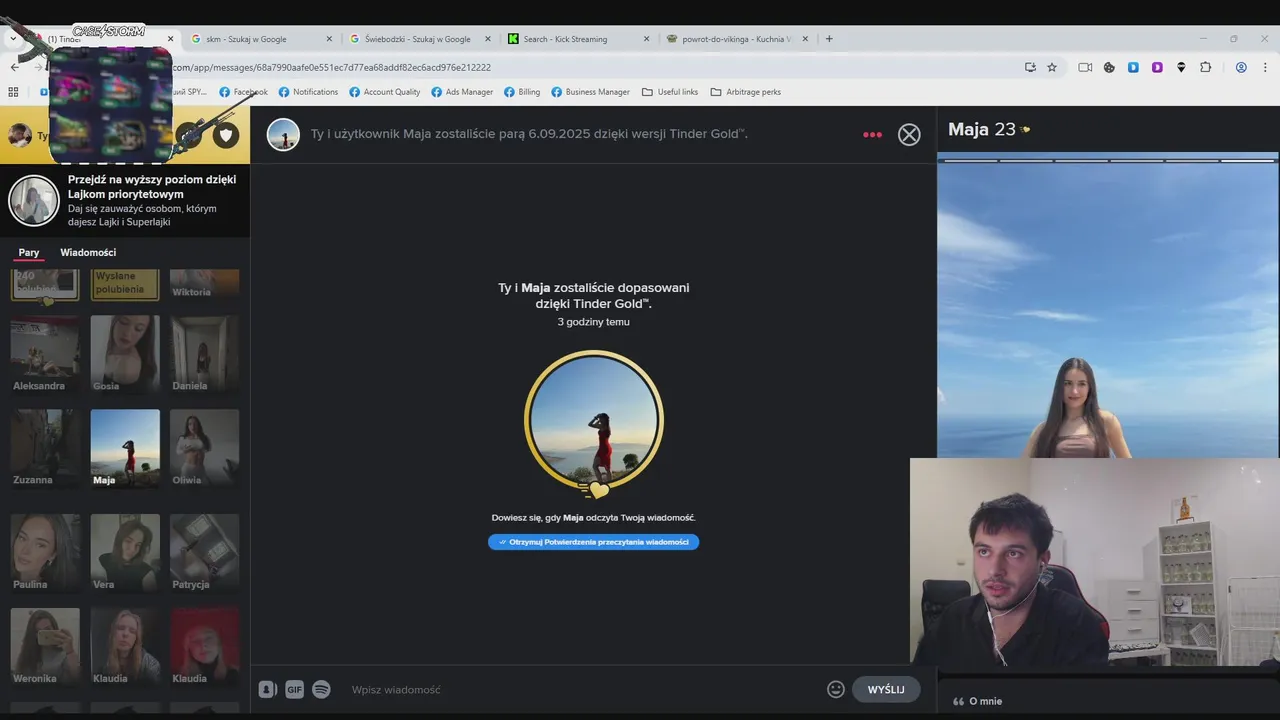1280x720 pixels.
Task: Open Wiktoria's match thumbnail
Action: [204, 285]
